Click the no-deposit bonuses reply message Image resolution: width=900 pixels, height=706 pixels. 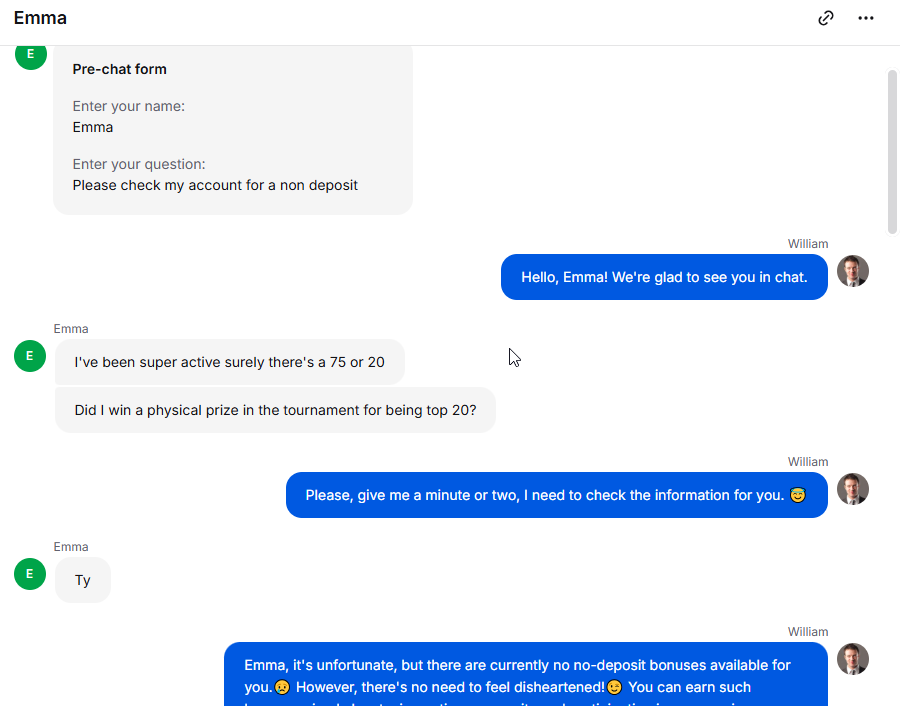point(526,674)
